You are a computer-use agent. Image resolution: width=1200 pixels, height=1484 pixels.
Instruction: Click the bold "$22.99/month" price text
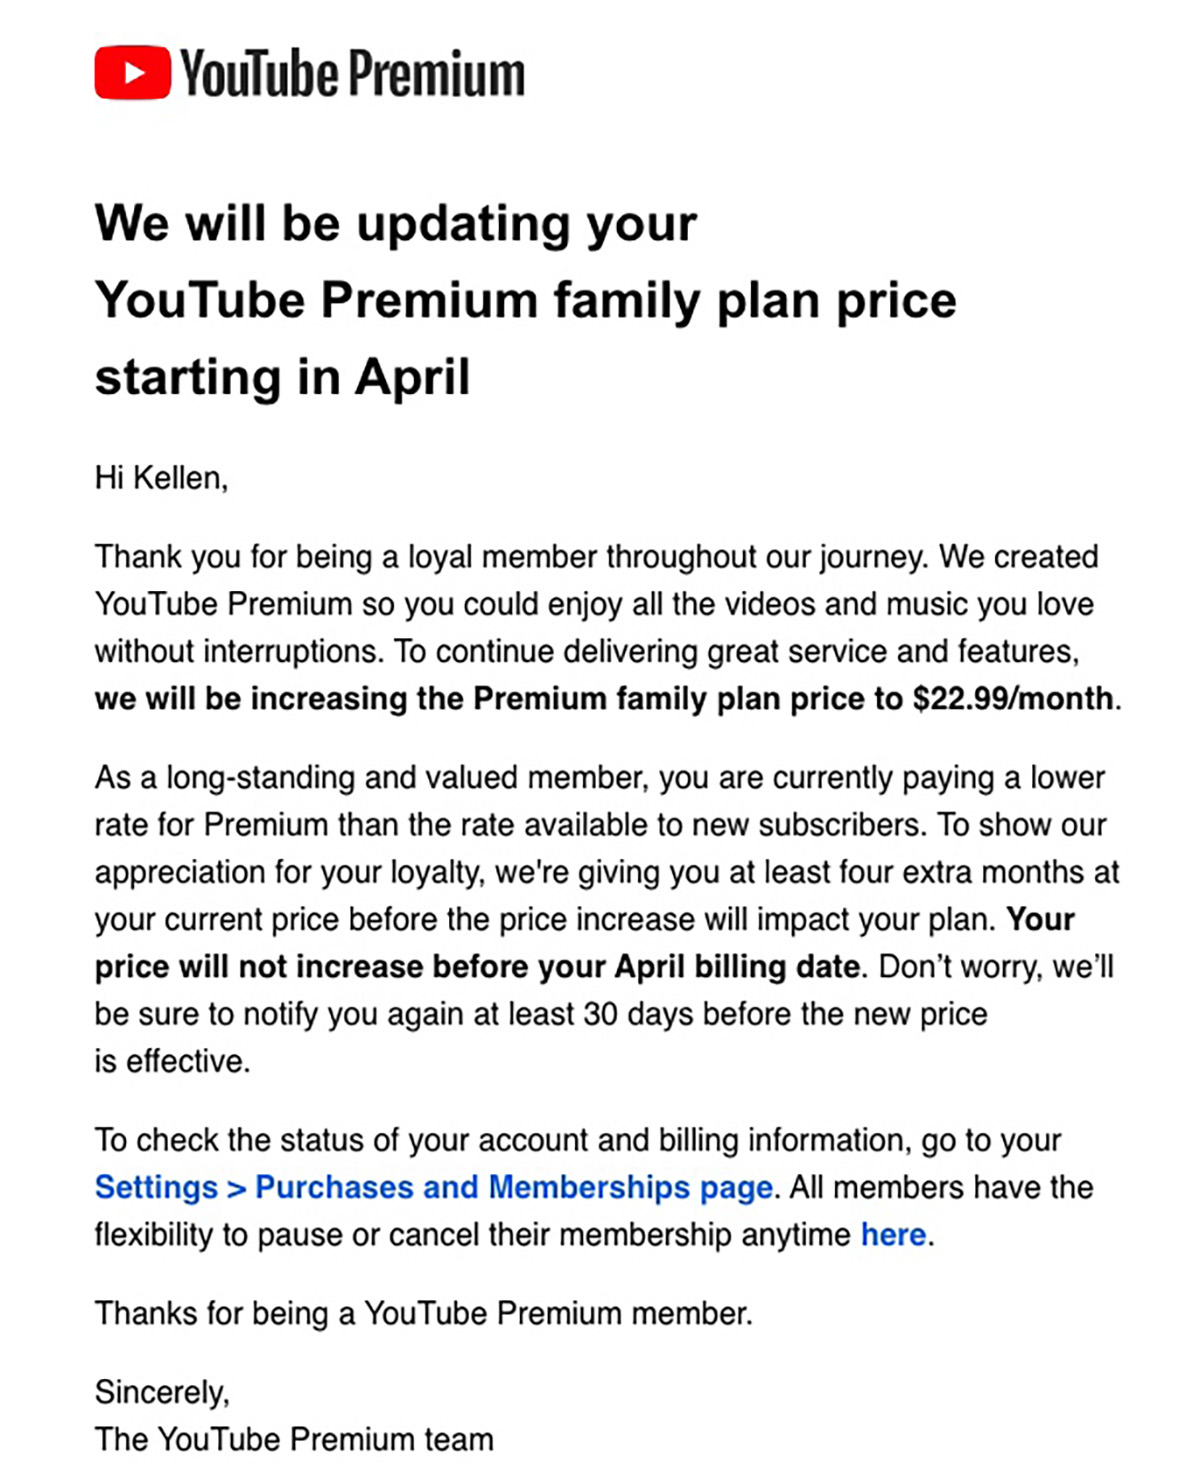pos(1012,698)
